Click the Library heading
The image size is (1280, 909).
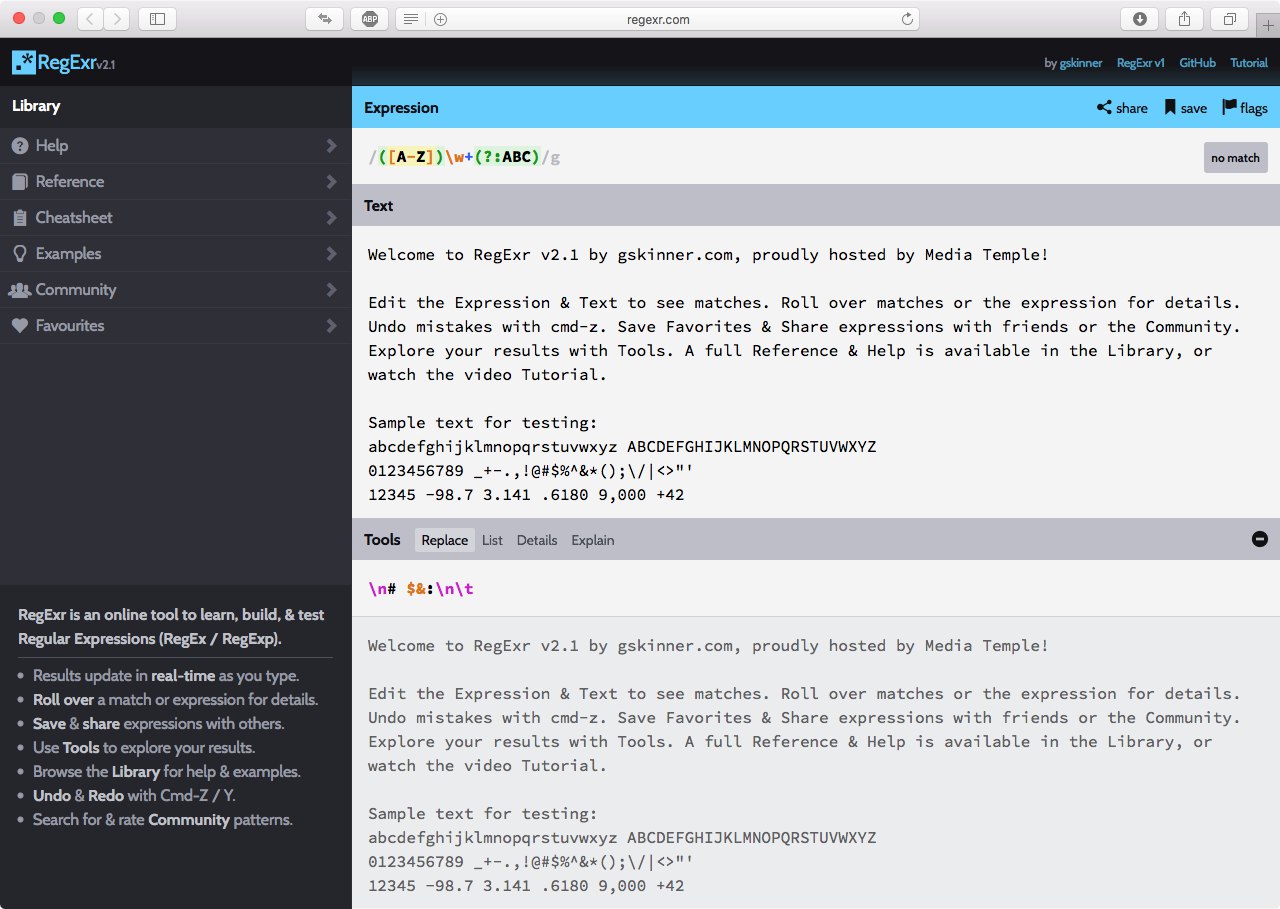pyautogui.click(x=36, y=106)
